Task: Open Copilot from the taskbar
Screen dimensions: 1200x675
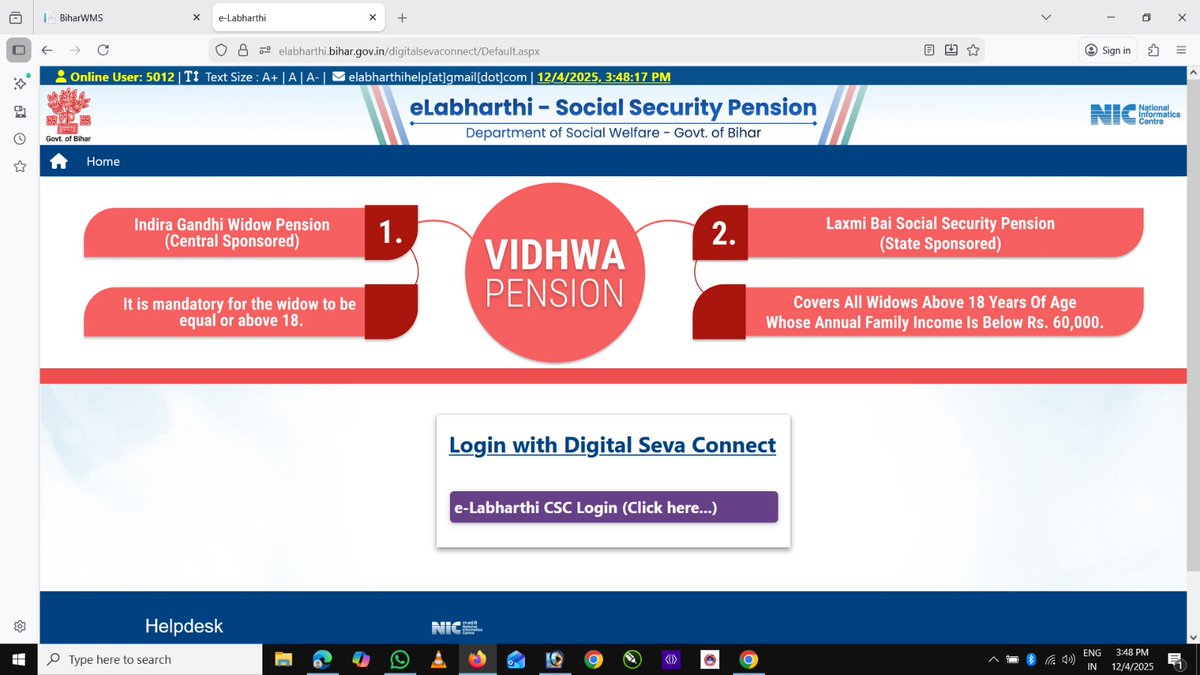Action: pos(361,659)
